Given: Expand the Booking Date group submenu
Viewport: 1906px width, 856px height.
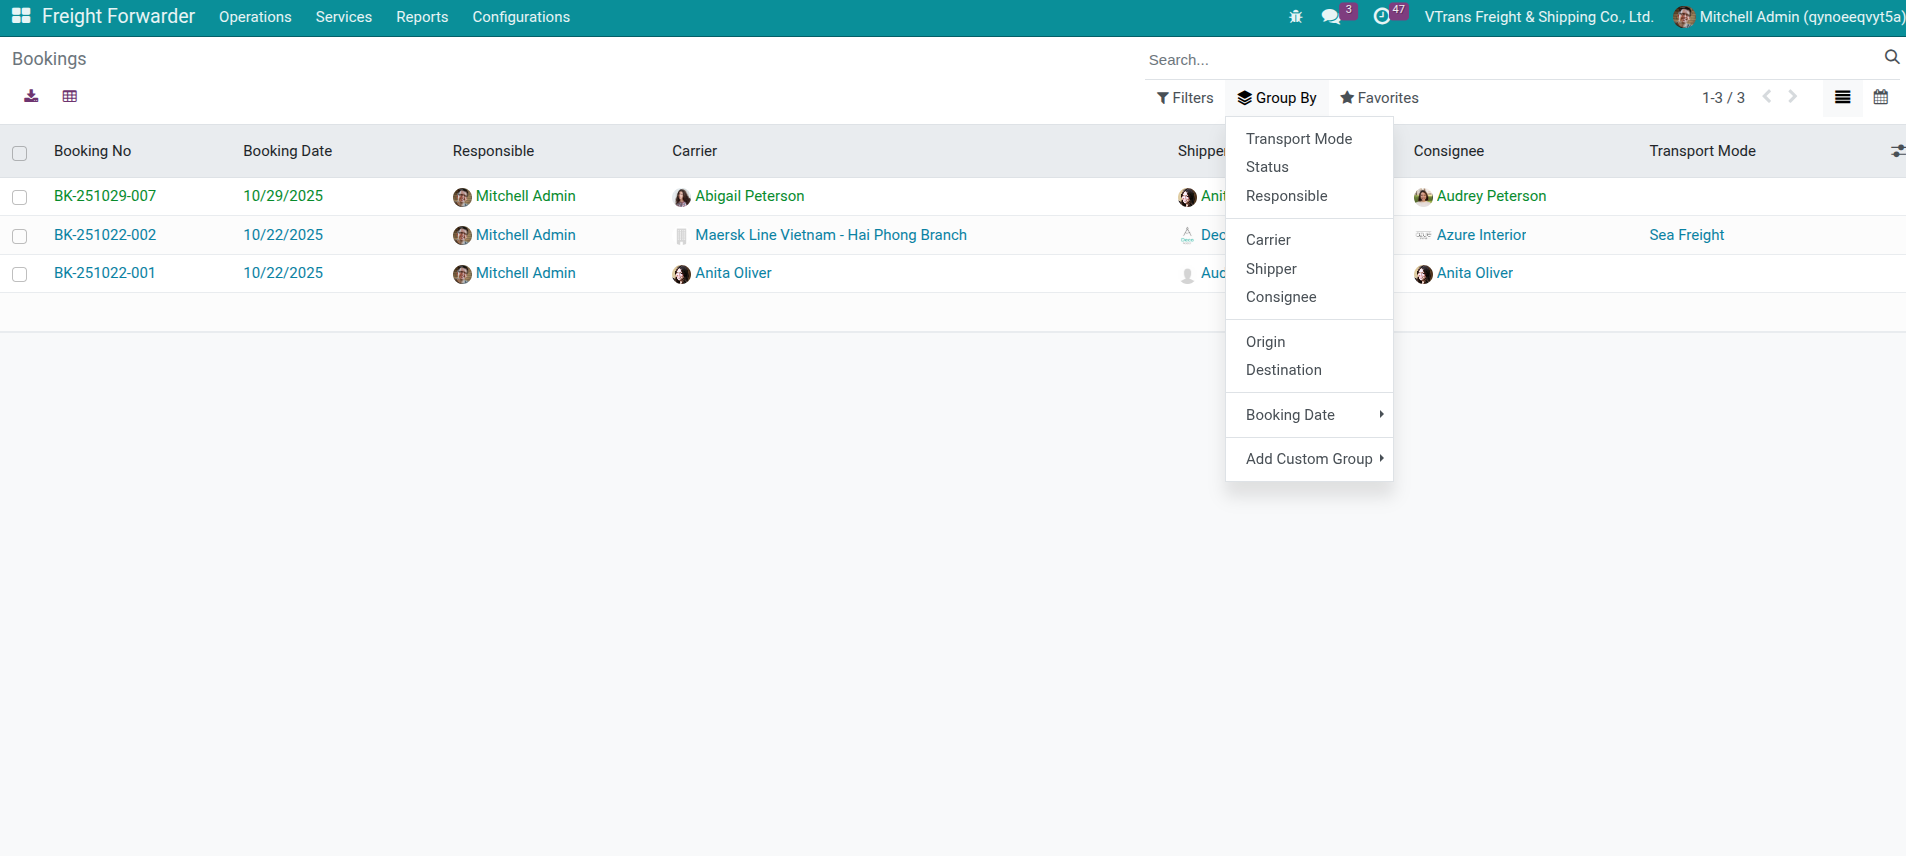Looking at the screenshot, I should point(1309,415).
